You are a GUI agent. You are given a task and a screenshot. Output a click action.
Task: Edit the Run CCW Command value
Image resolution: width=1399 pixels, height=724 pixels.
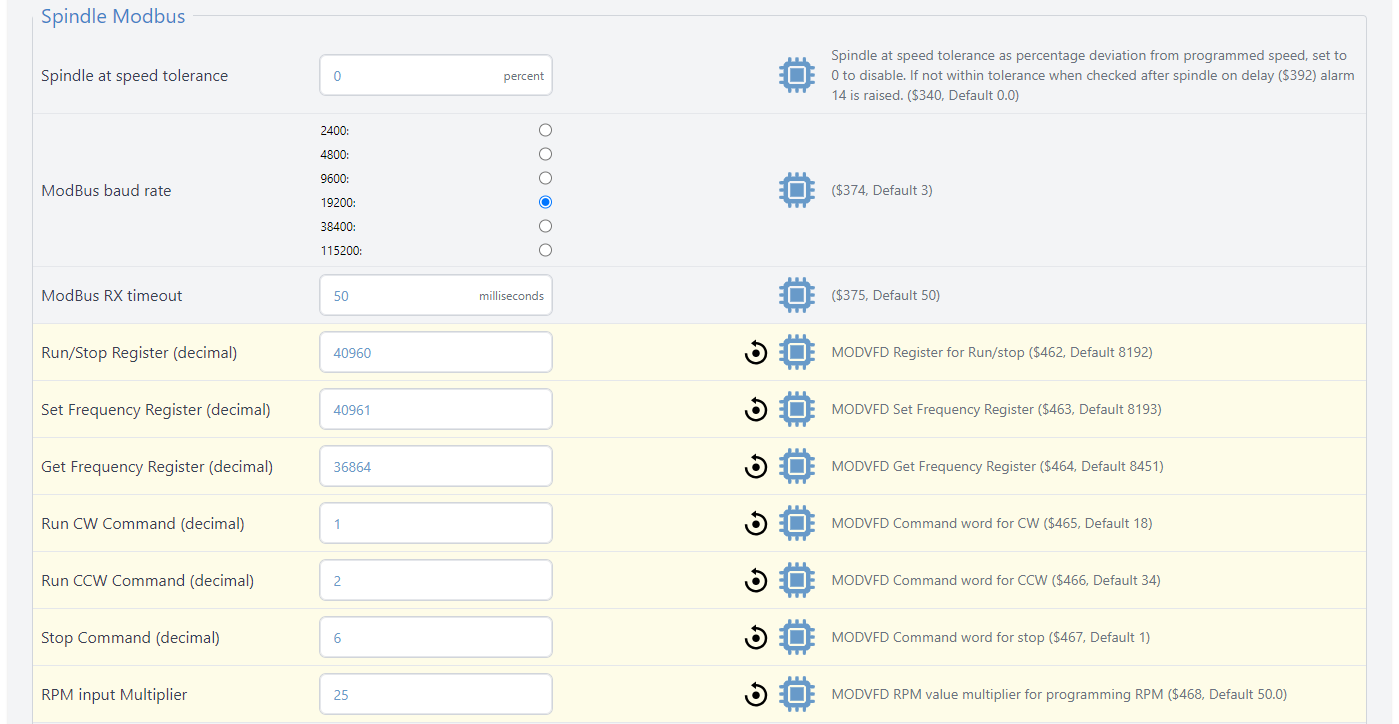[x=436, y=580]
